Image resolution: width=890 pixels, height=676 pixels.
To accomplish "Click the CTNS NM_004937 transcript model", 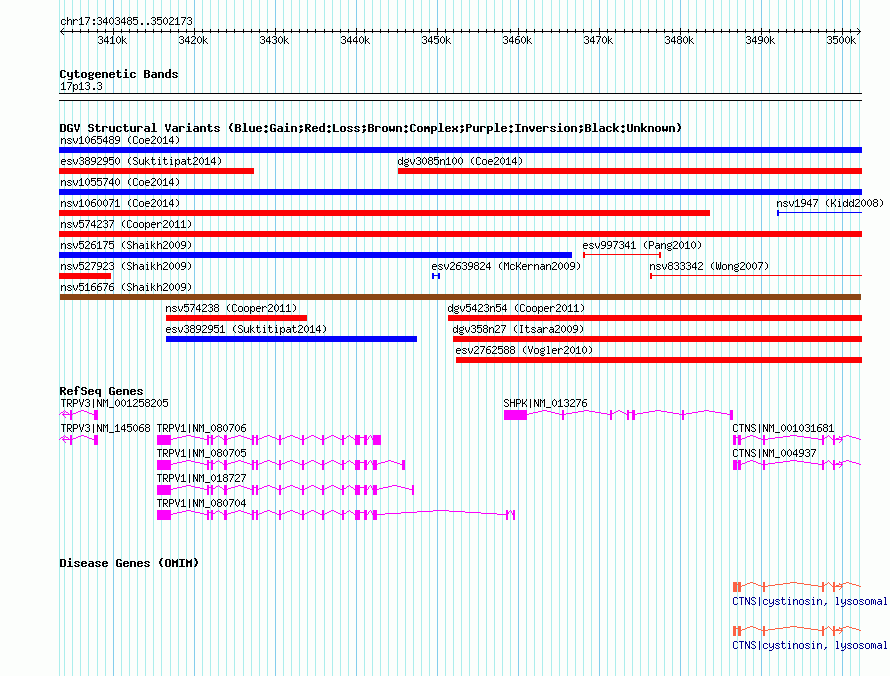I will click(797, 465).
